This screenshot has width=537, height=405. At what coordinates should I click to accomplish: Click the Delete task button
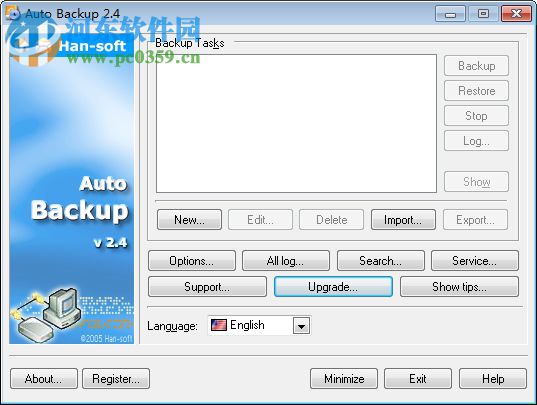332,219
